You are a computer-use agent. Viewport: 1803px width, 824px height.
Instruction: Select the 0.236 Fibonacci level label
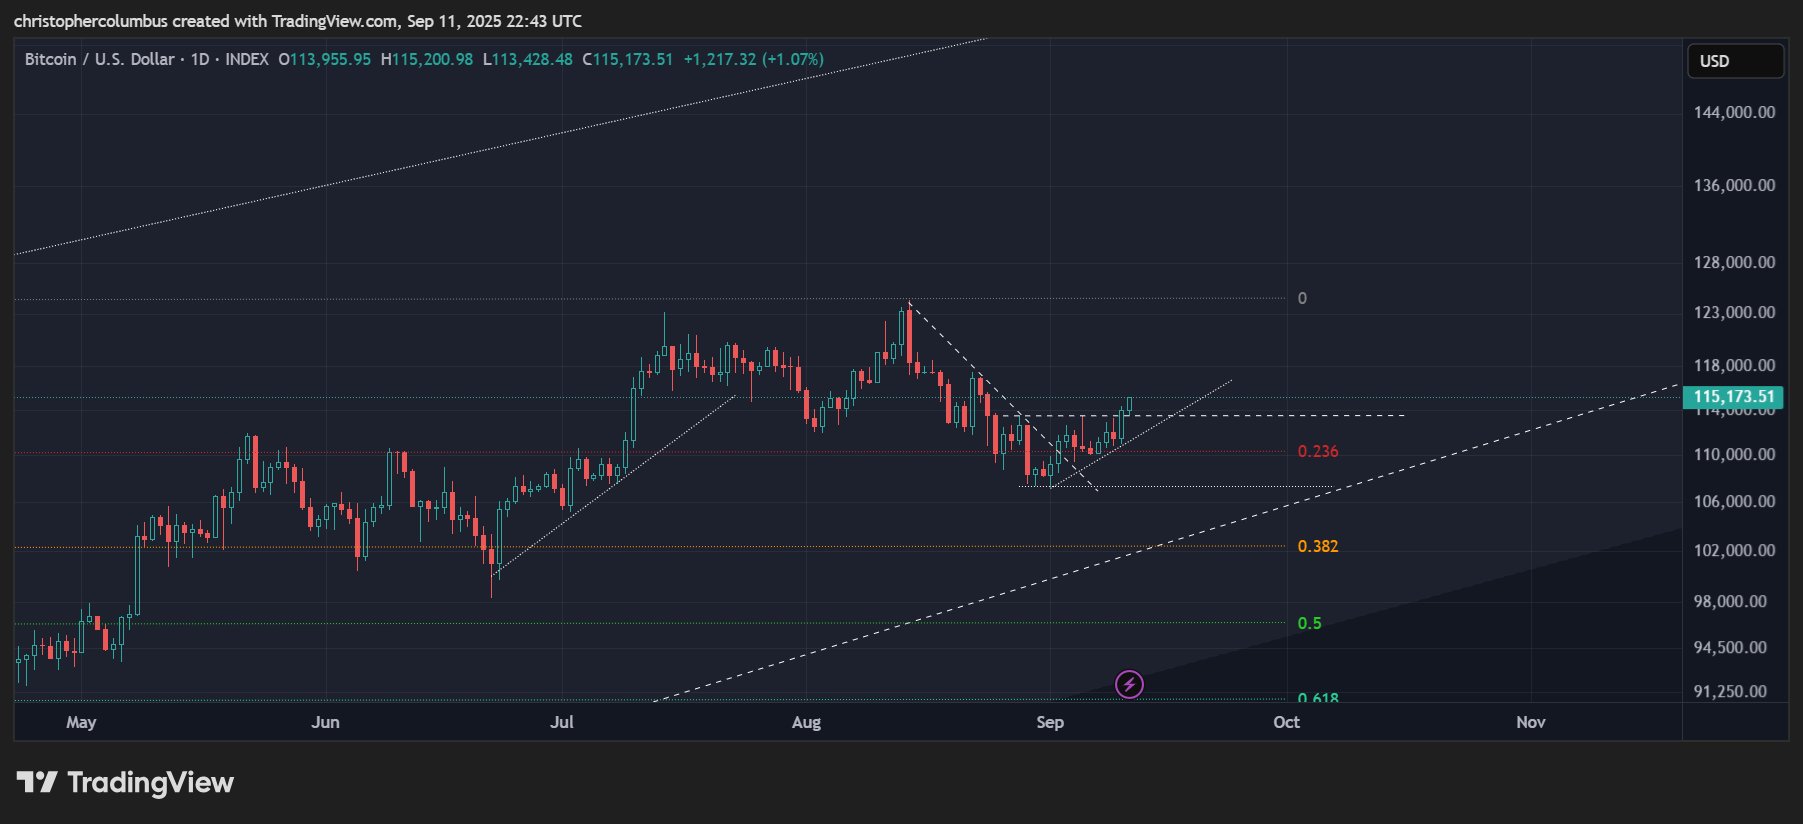[1317, 452]
